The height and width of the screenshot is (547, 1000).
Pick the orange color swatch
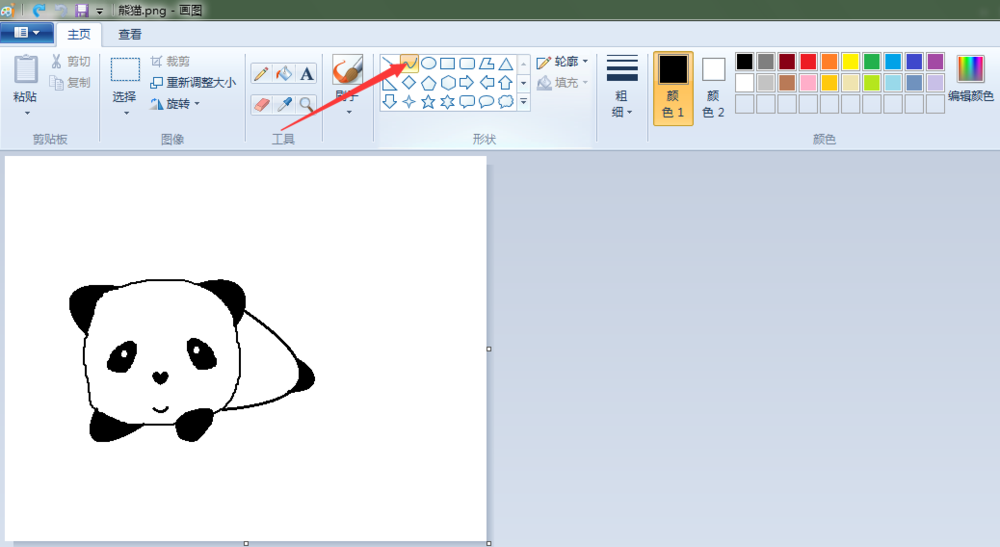click(829, 61)
